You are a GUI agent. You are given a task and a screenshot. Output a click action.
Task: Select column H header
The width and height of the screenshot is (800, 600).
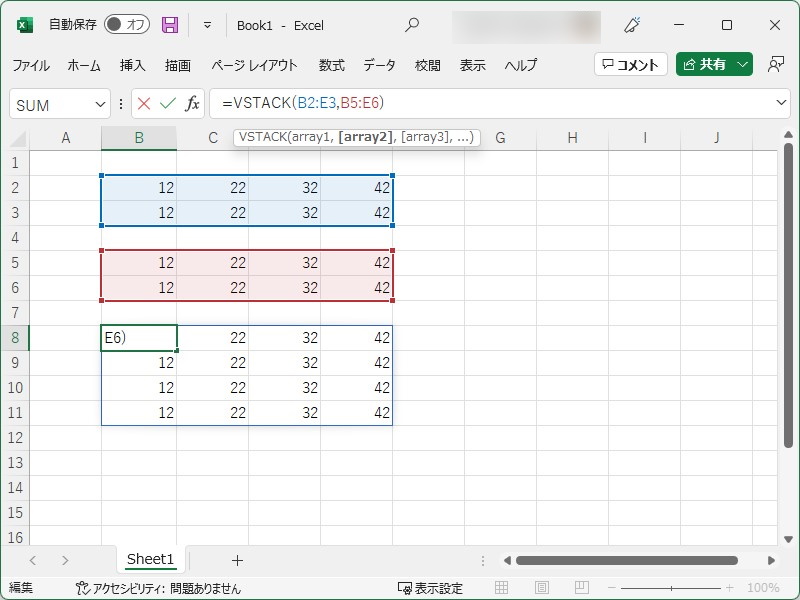(x=572, y=138)
